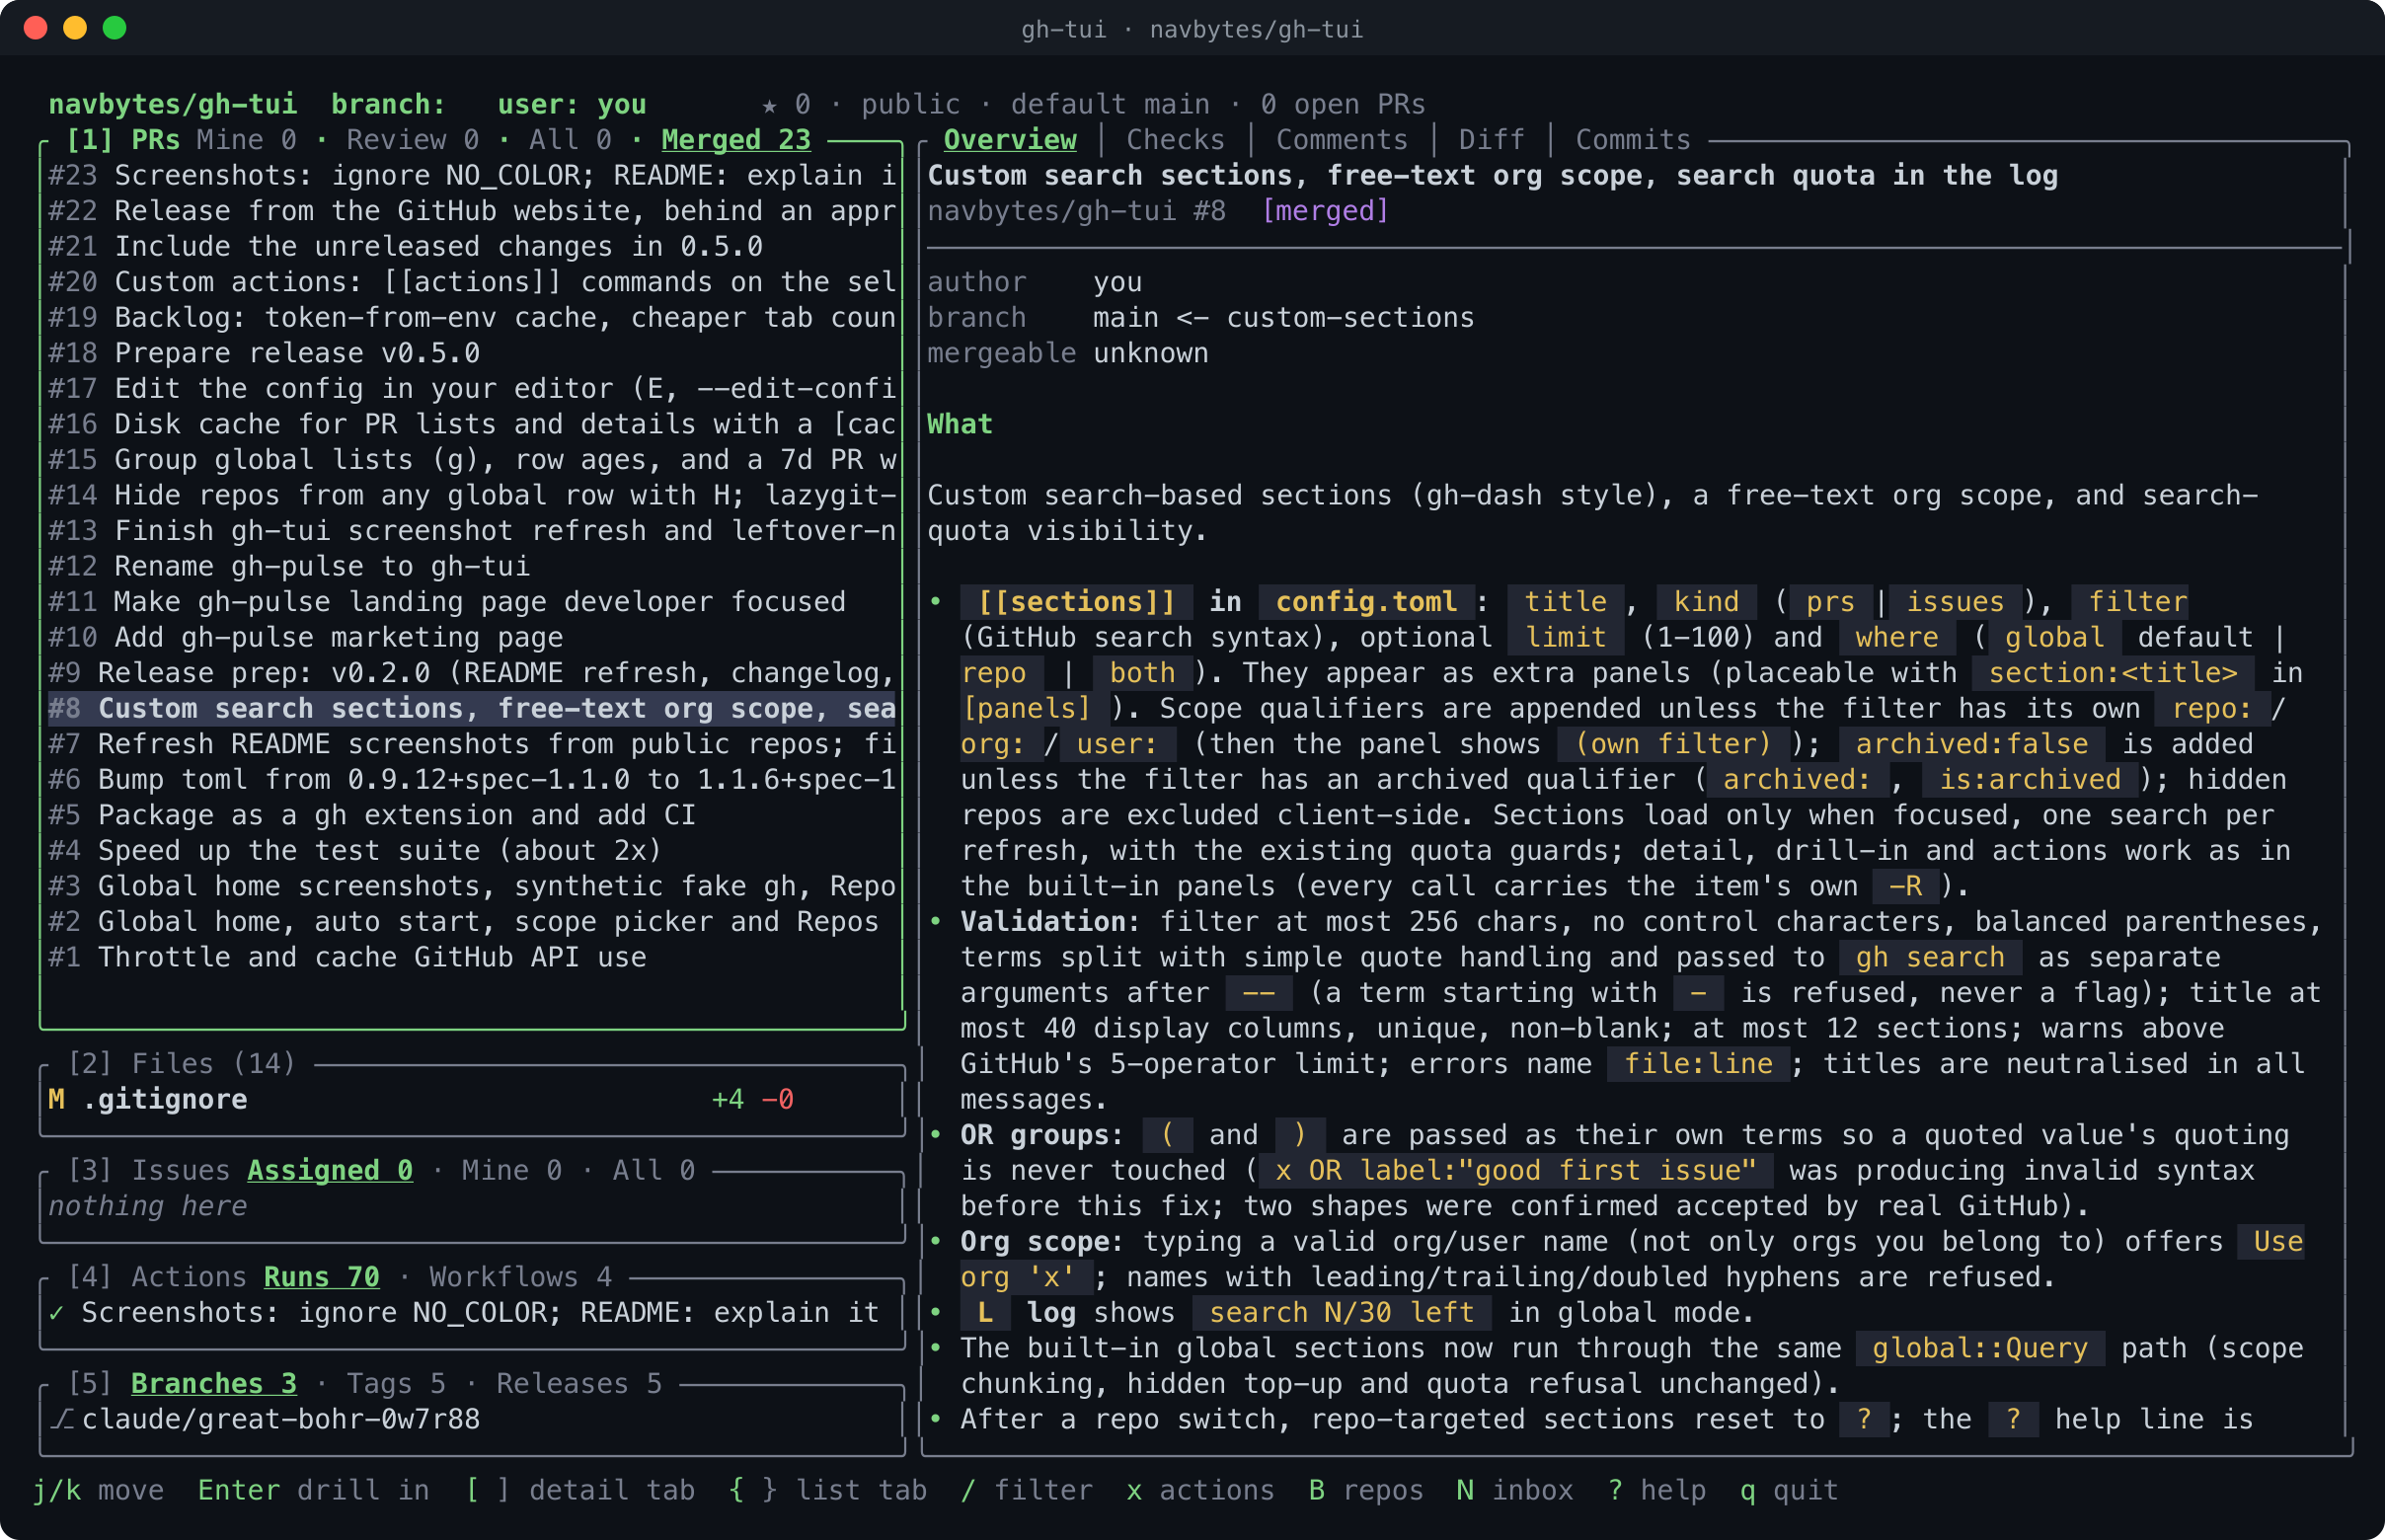Image resolution: width=2385 pixels, height=1540 pixels.
Task: Open the Commits detail tab
Action: coord(1633,140)
